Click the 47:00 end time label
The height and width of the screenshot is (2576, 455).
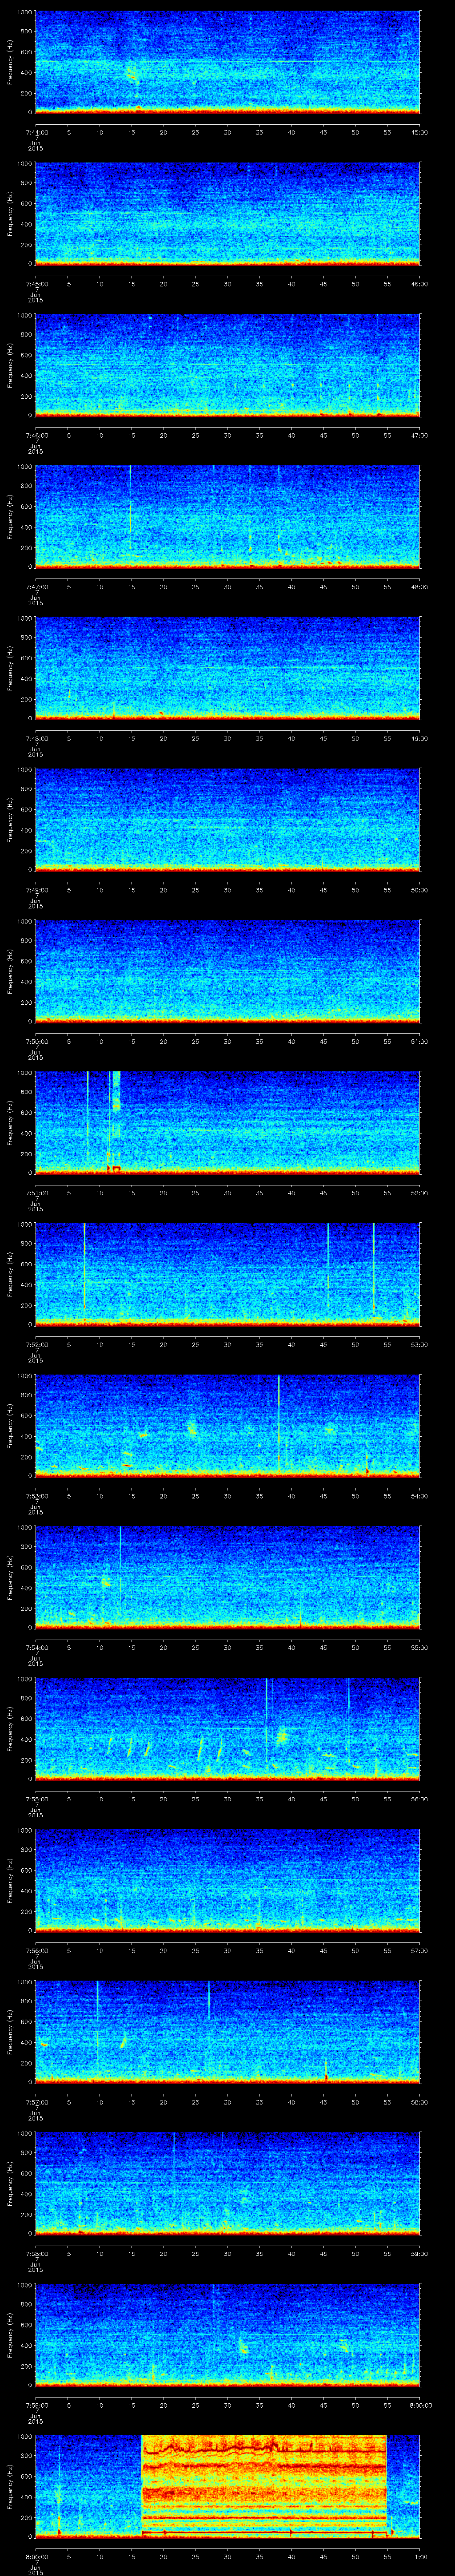point(420,435)
